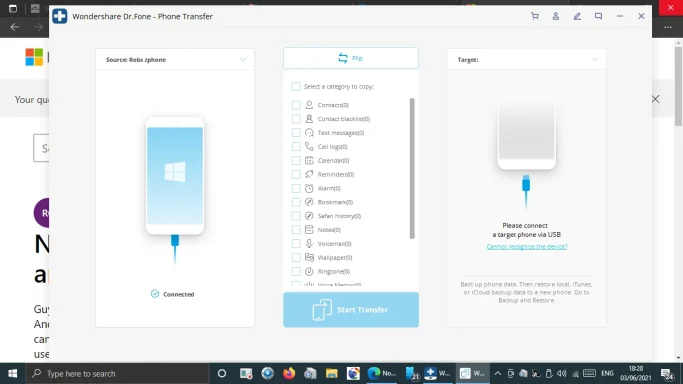Open the shopping cart icon in title bar
Image resolution: width=683 pixels, height=384 pixels.
point(534,17)
